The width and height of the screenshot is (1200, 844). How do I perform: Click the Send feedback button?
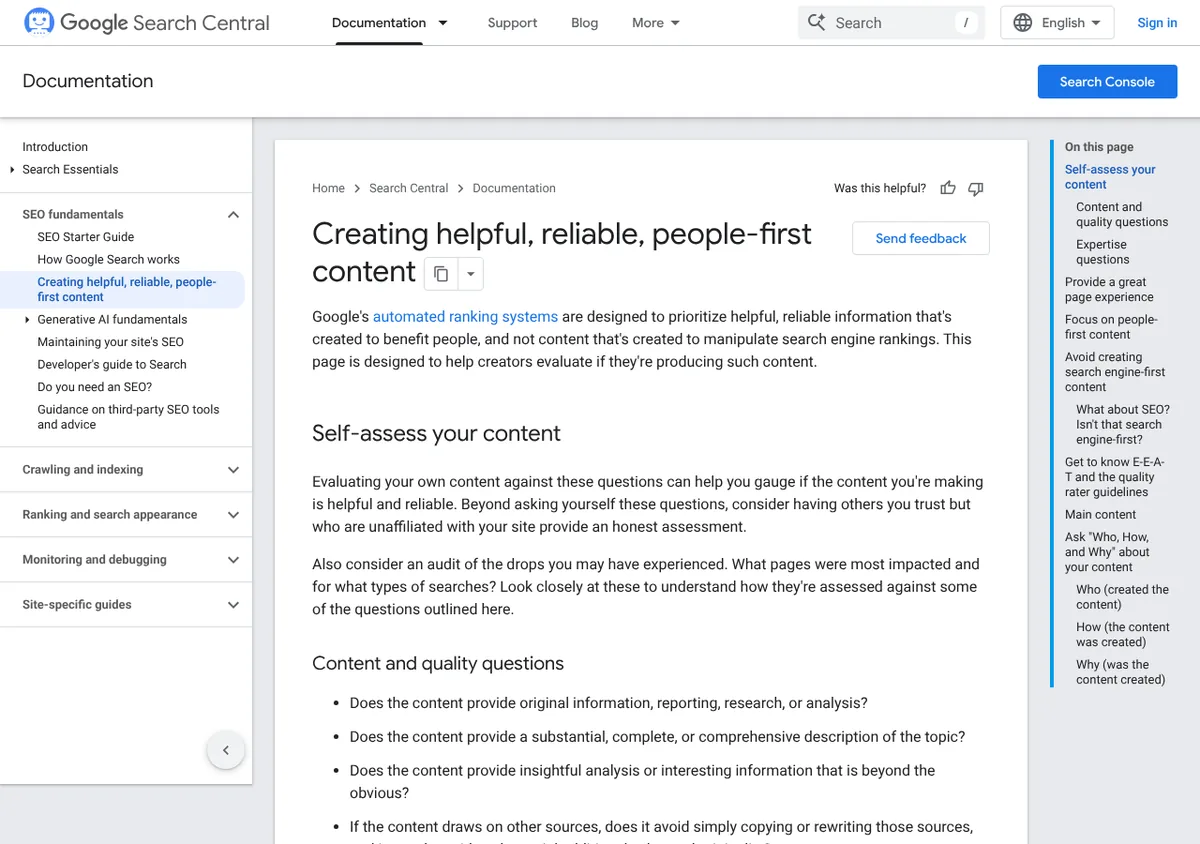(x=921, y=238)
